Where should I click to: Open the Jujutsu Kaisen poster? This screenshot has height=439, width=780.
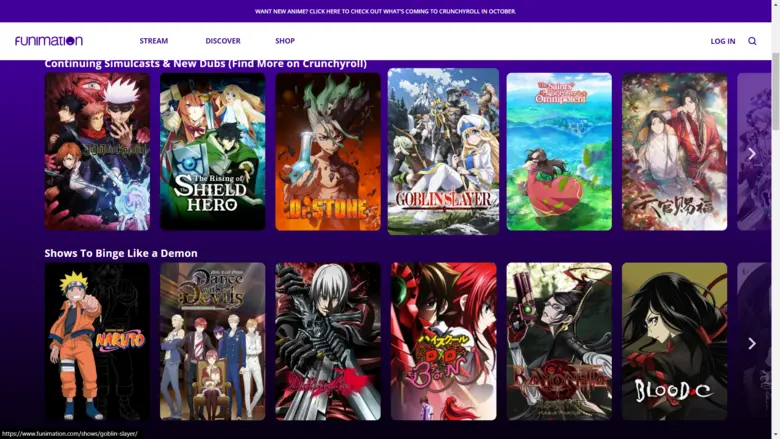[x=97, y=152]
